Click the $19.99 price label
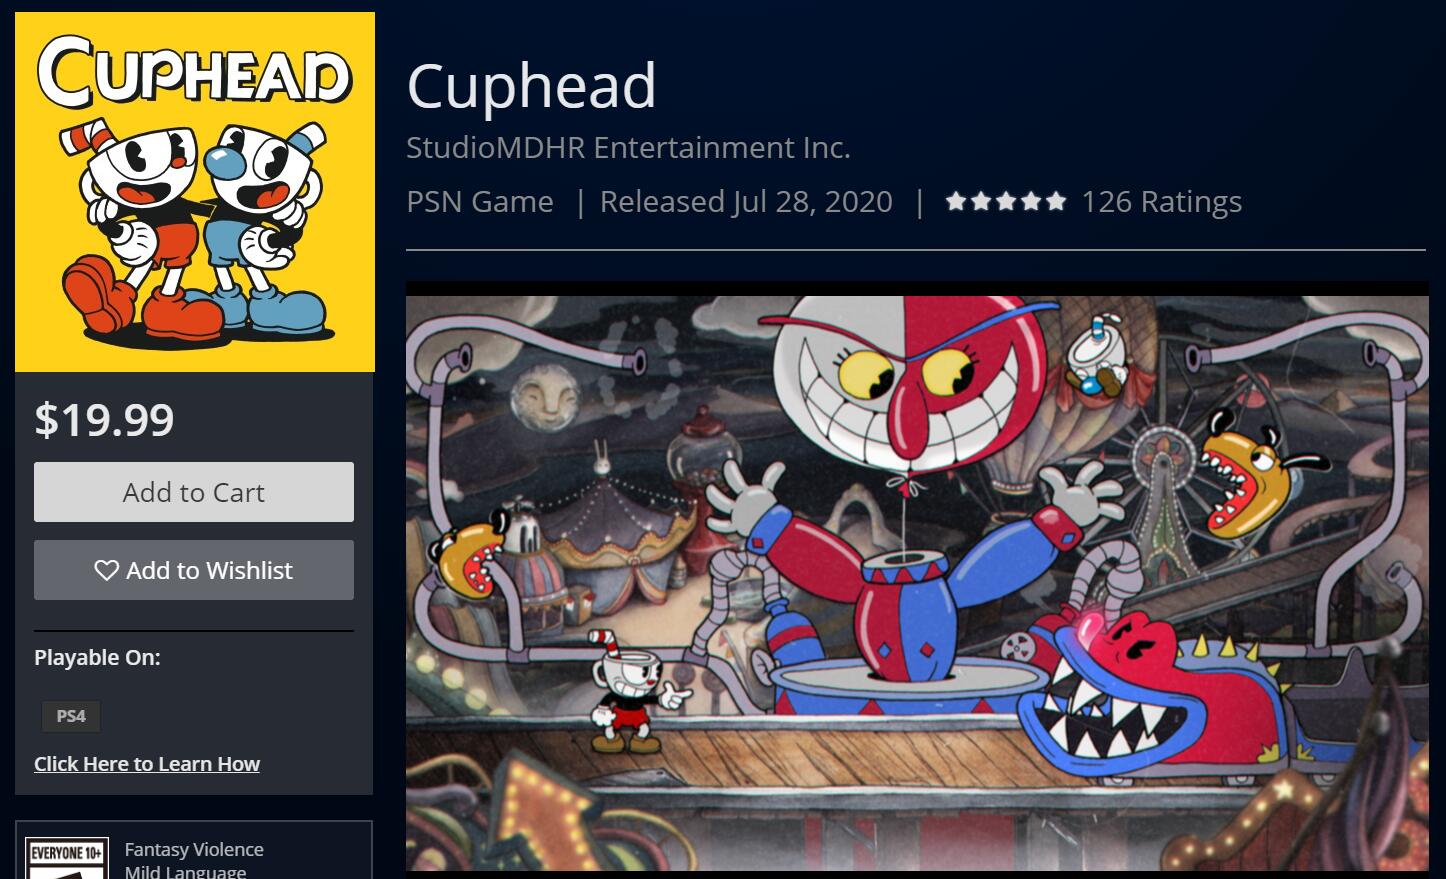The image size is (1446, 879). [104, 420]
